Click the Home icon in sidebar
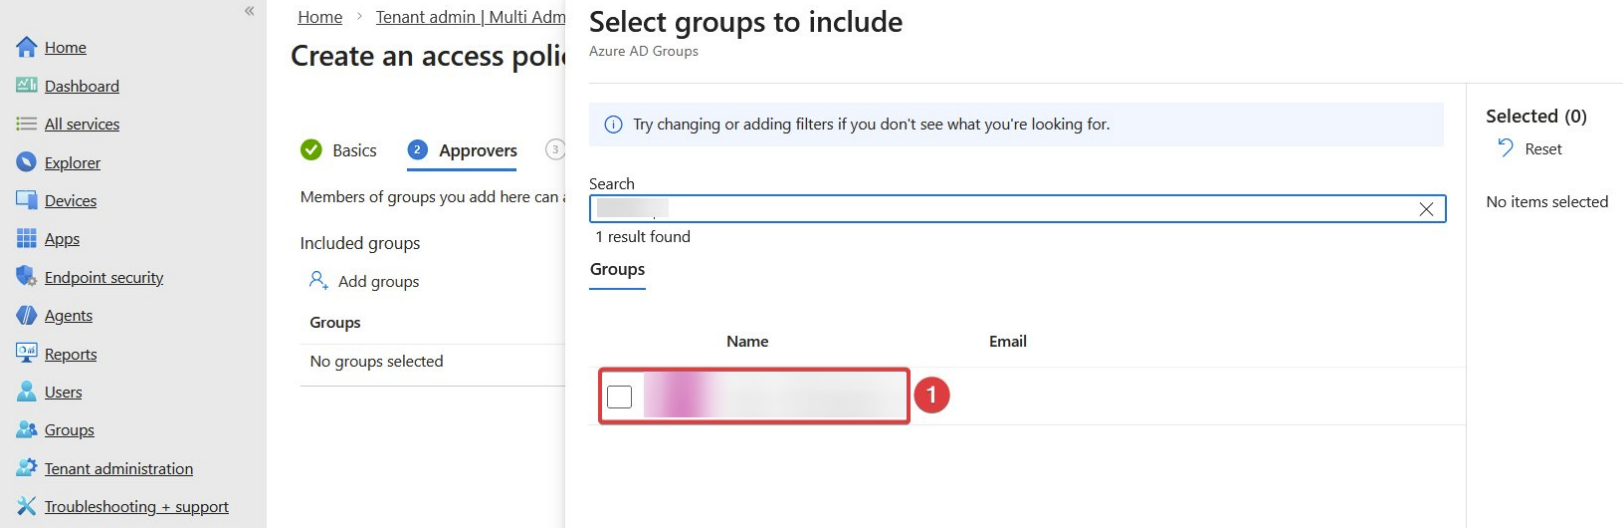 [x=27, y=47]
